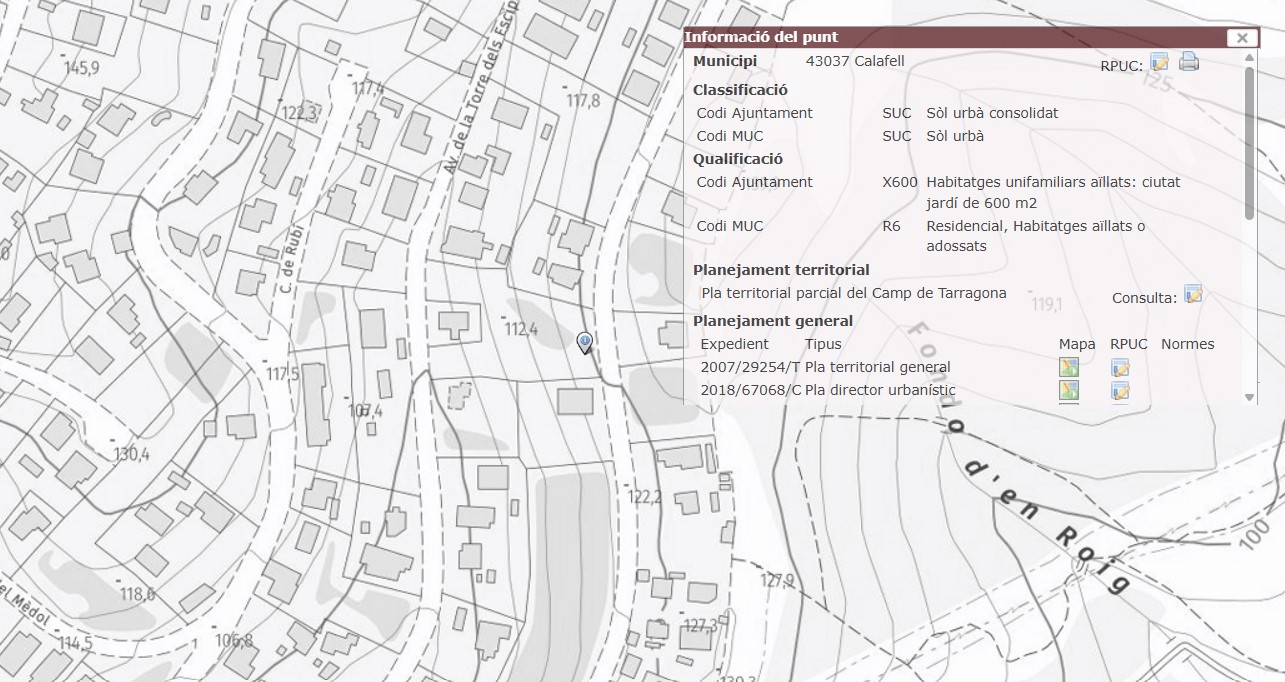Click the 'R6' MUC qualification code

[x=891, y=226]
